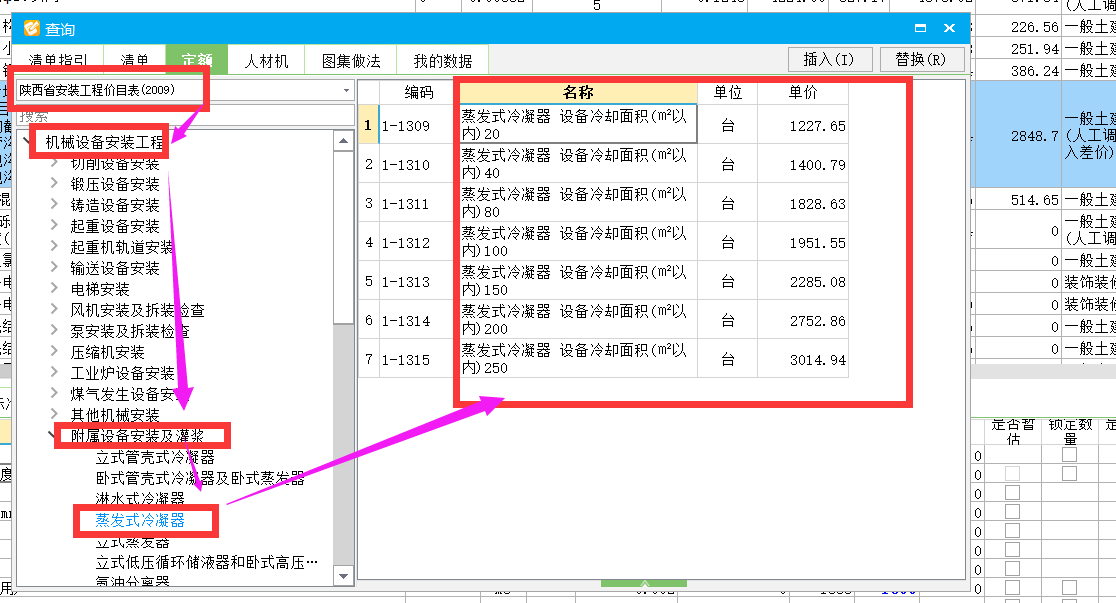Image resolution: width=1116 pixels, height=603 pixels.
Task: Click the 单价 column header
Action: coord(803,92)
